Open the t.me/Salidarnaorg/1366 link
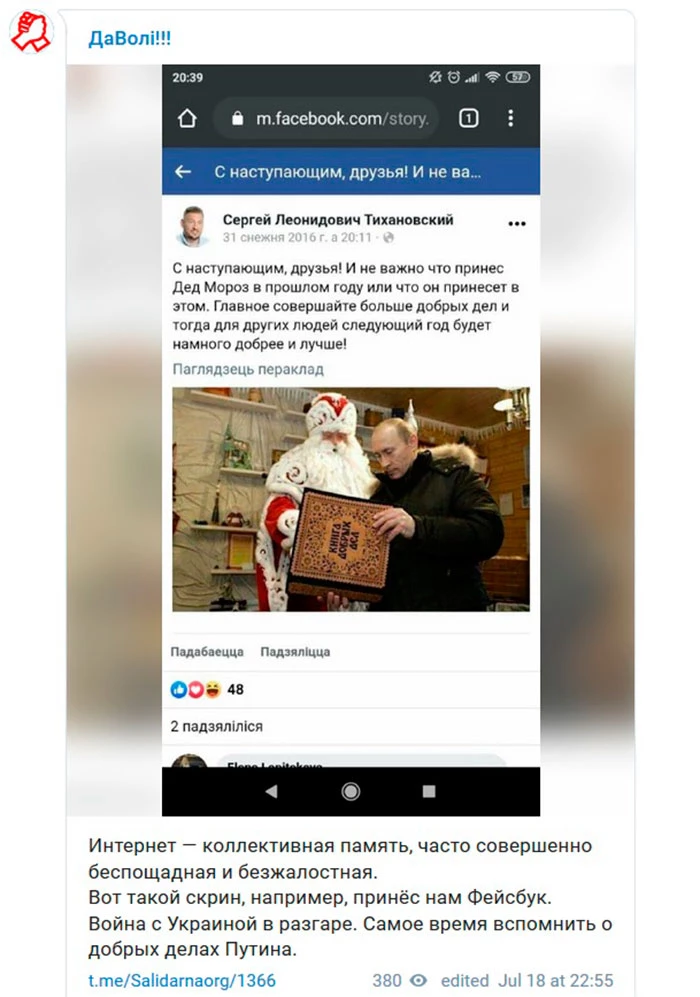 click(182, 980)
